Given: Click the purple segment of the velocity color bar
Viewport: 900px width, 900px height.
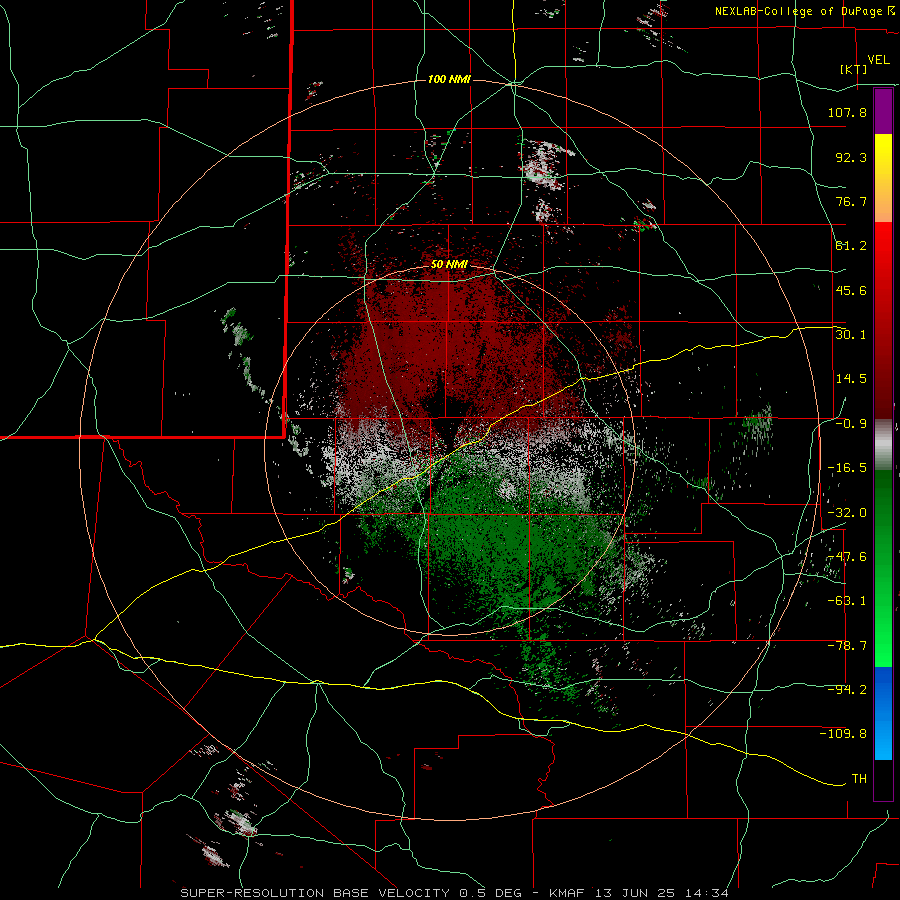Looking at the screenshot, I should (883, 111).
